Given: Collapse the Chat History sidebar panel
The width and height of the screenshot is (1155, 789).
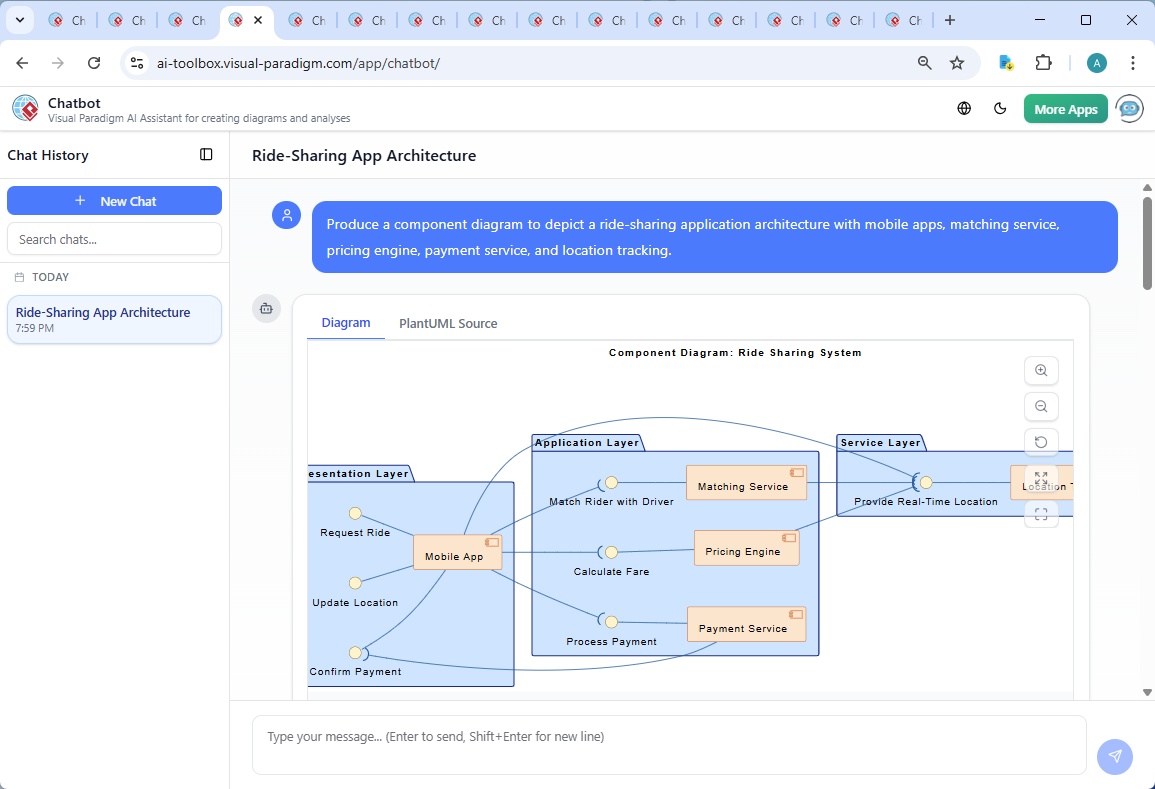Looking at the screenshot, I should pyautogui.click(x=206, y=155).
